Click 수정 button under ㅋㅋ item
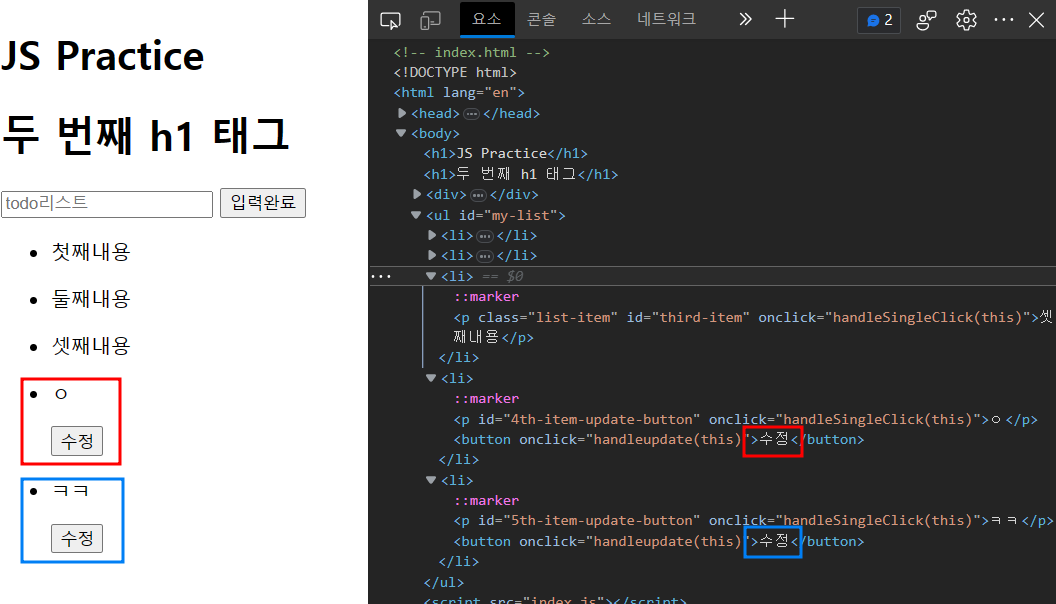Viewport: 1056px width, 604px height. tap(77, 539)
